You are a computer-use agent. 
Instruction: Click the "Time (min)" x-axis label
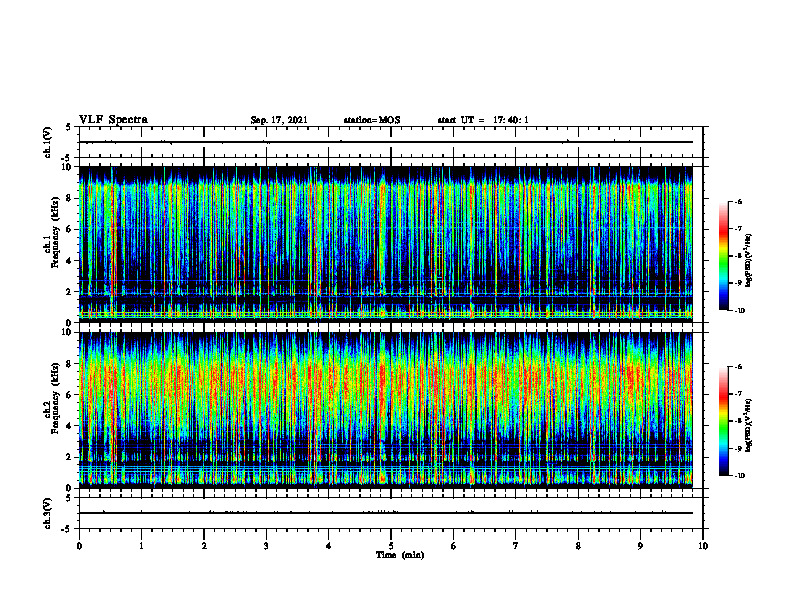(x=400, y=555)
